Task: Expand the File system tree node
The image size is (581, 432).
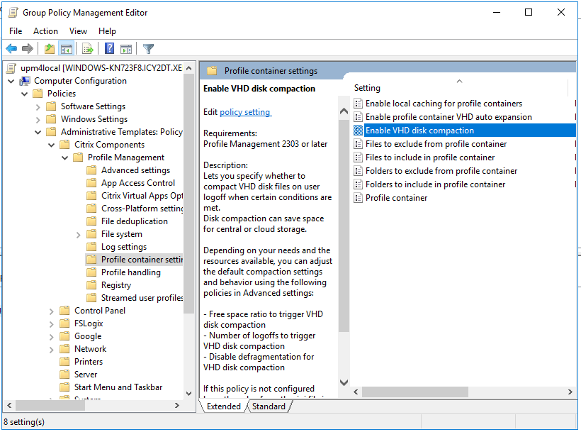Action: (x=78, y=235)
